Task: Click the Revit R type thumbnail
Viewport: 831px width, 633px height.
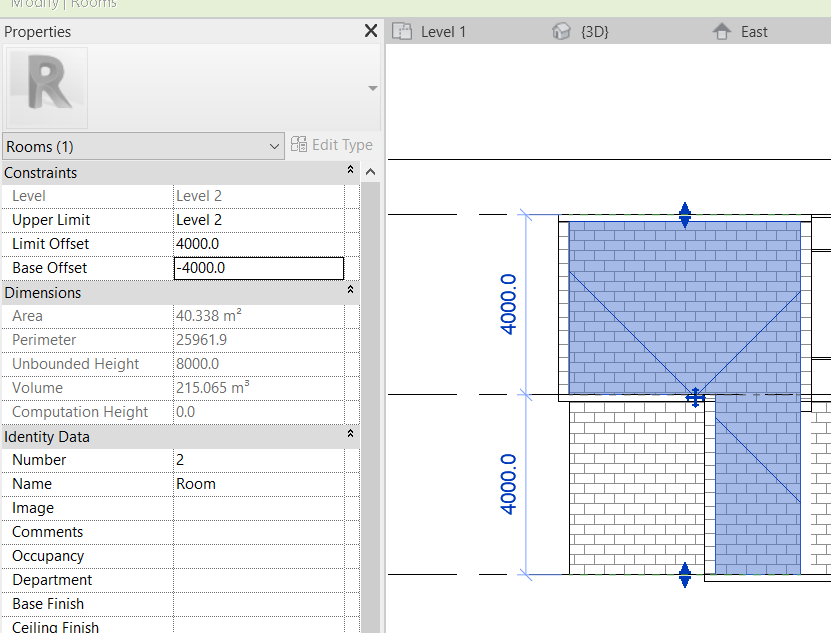Action: [47, 87]
